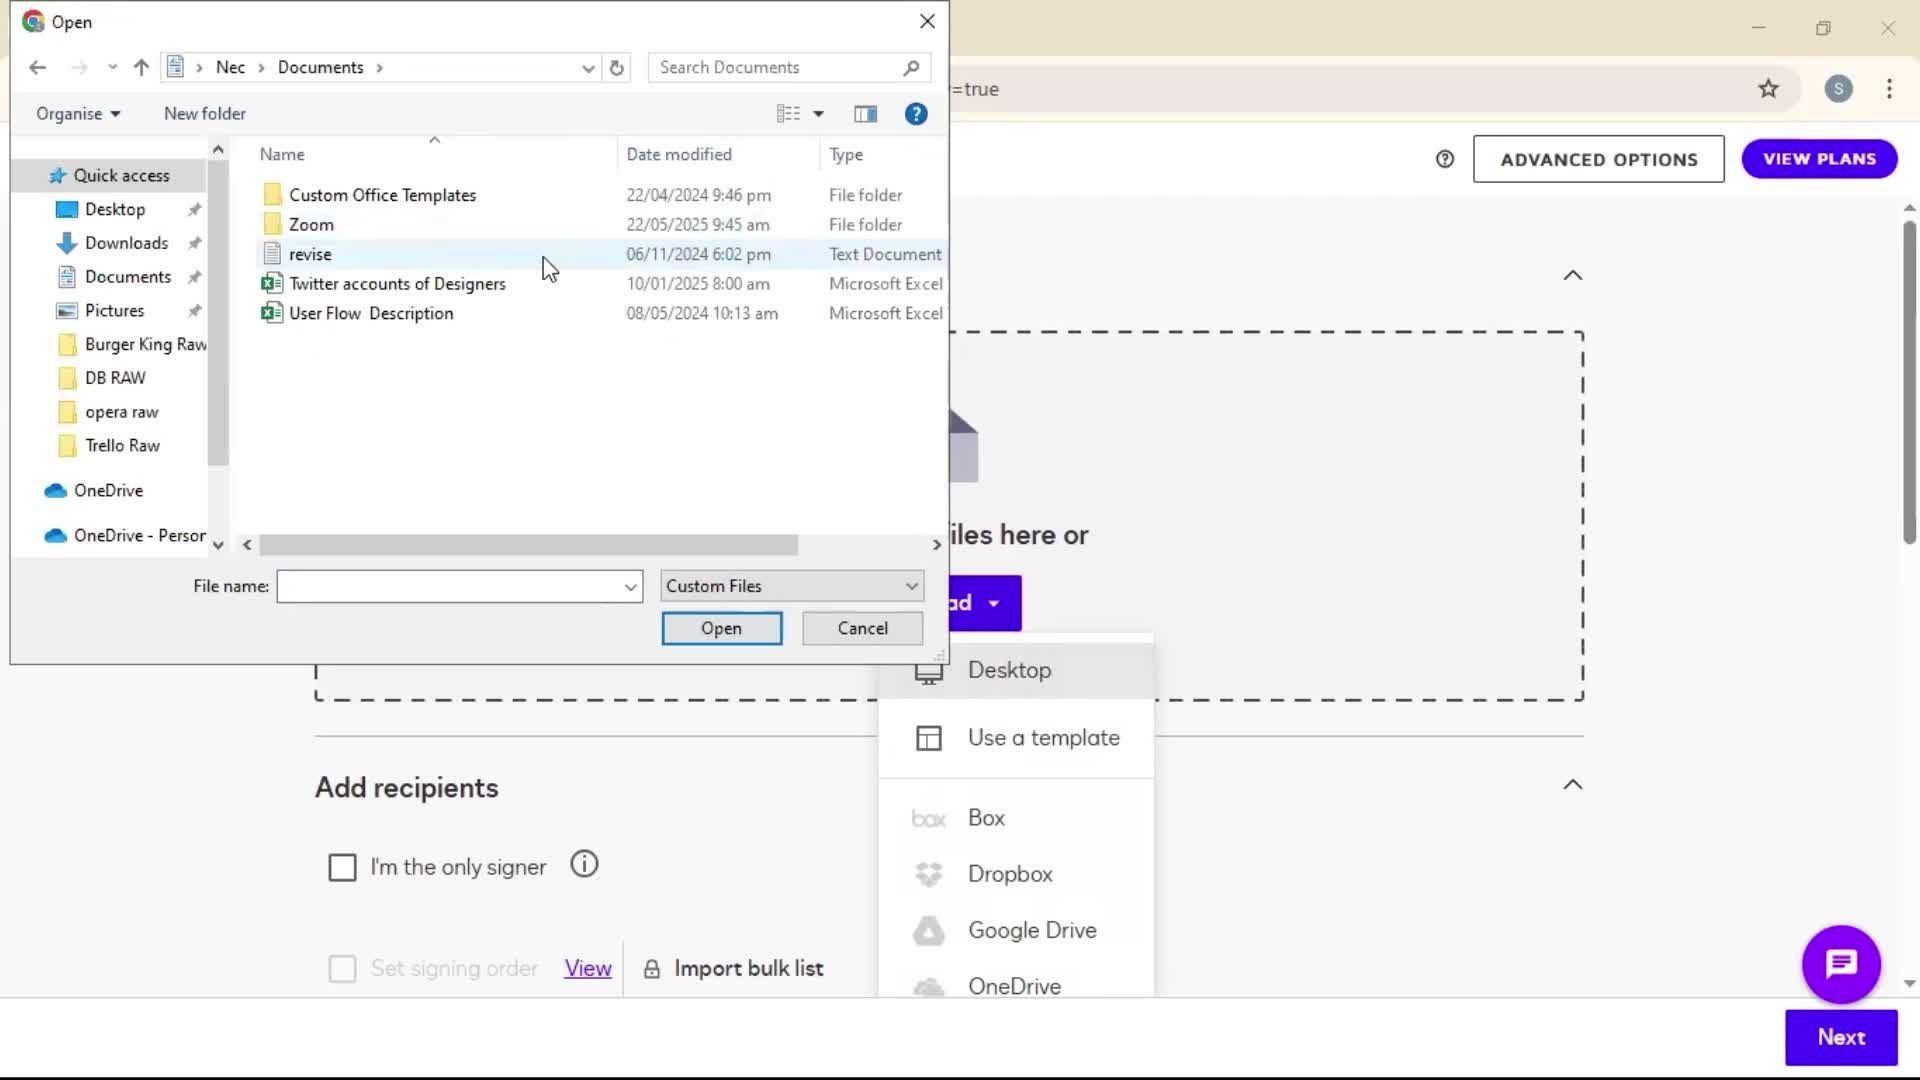Select the revise text document
This screenshot has height=1080, width=1920.
coord(310,254)
